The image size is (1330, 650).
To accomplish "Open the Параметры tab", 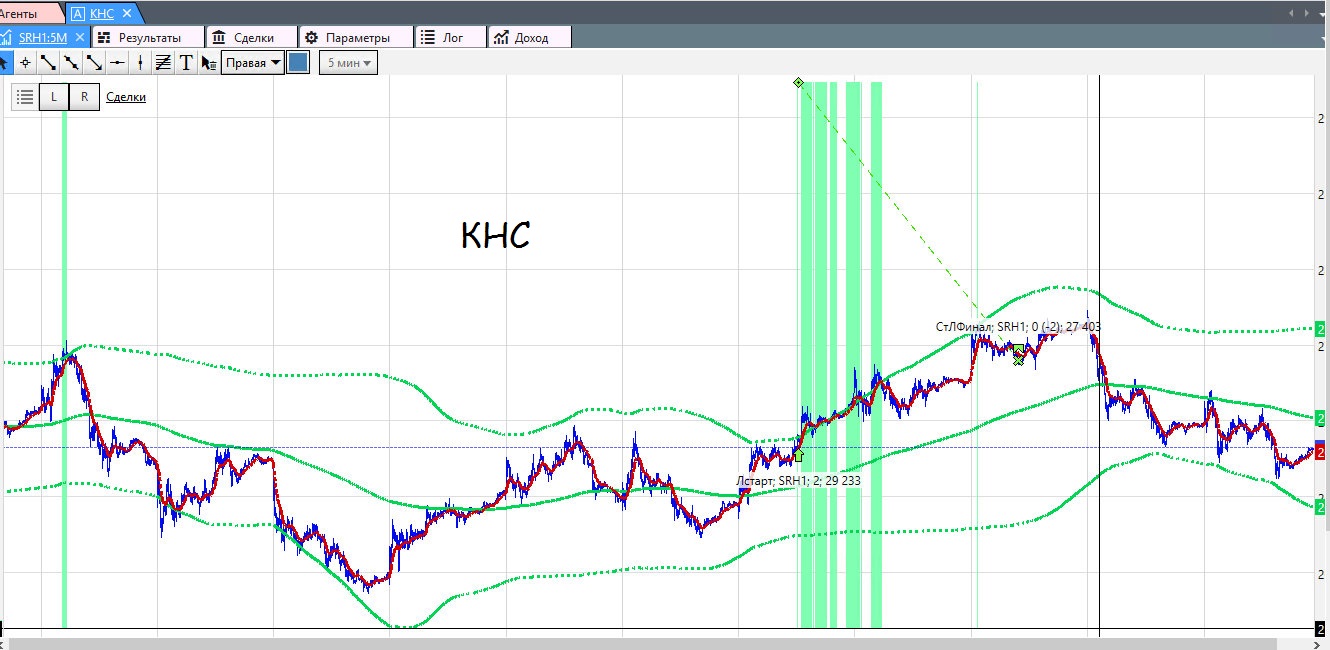I will tap(356, 37).
